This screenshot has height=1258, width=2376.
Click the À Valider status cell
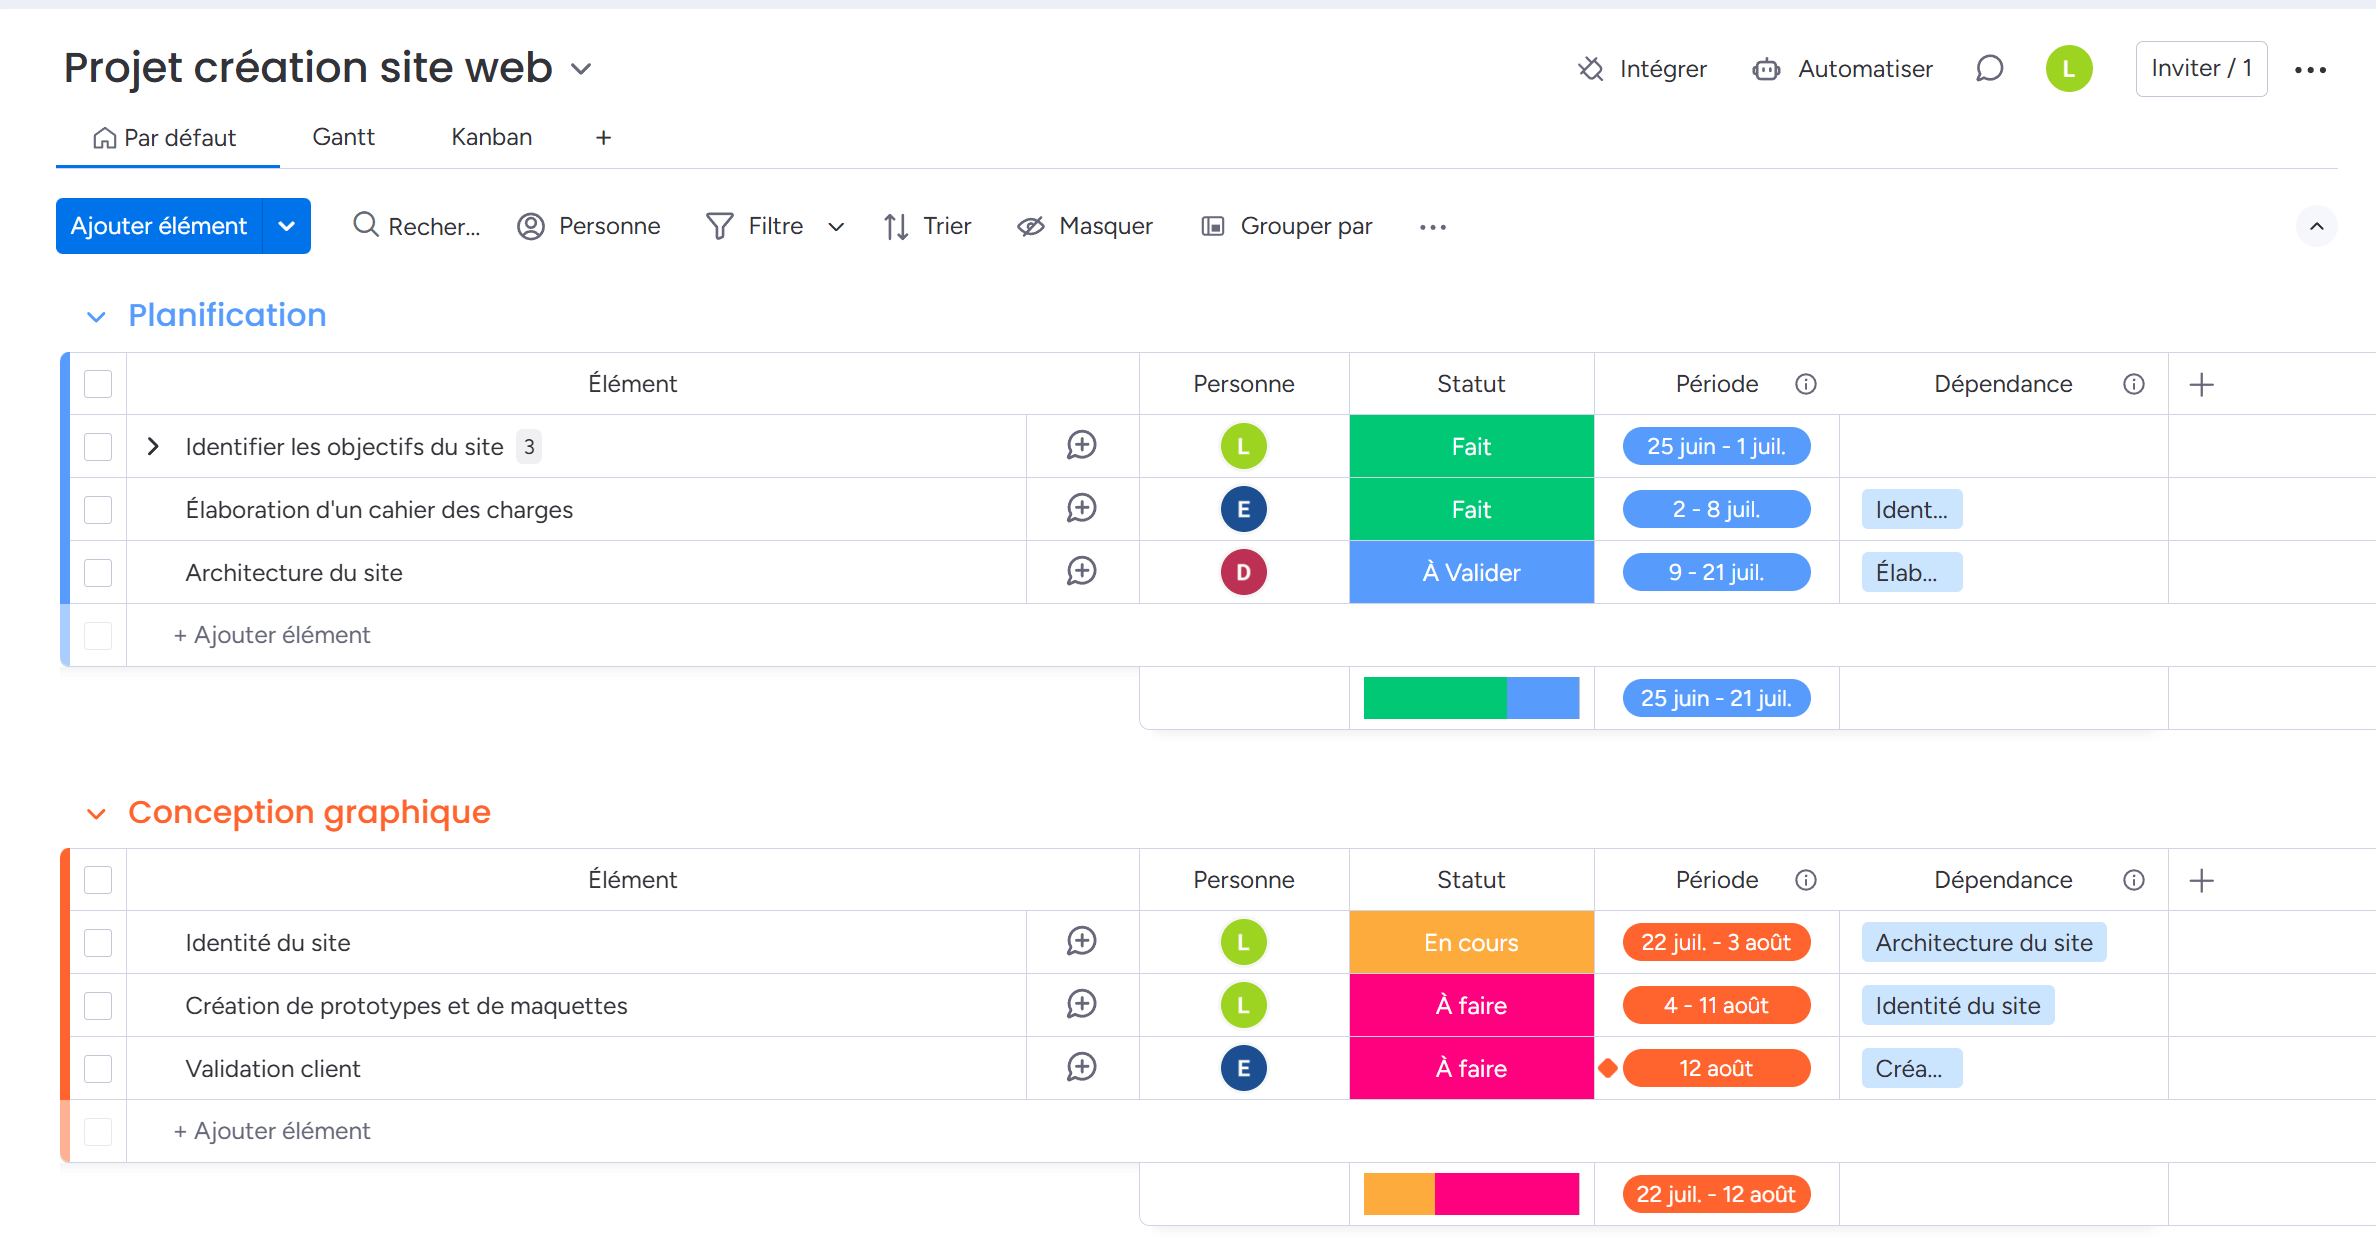click(1471, 572)
